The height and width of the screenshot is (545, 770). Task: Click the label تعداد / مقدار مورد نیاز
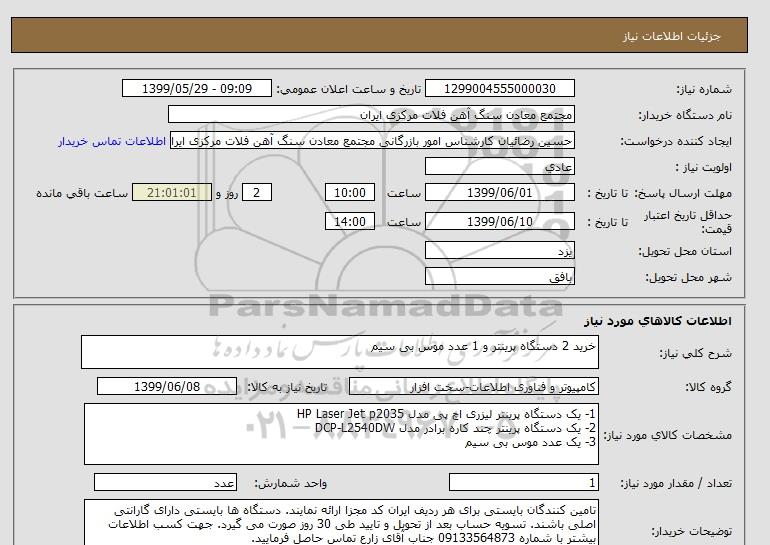pyautogui.click(x=676, y=484)
